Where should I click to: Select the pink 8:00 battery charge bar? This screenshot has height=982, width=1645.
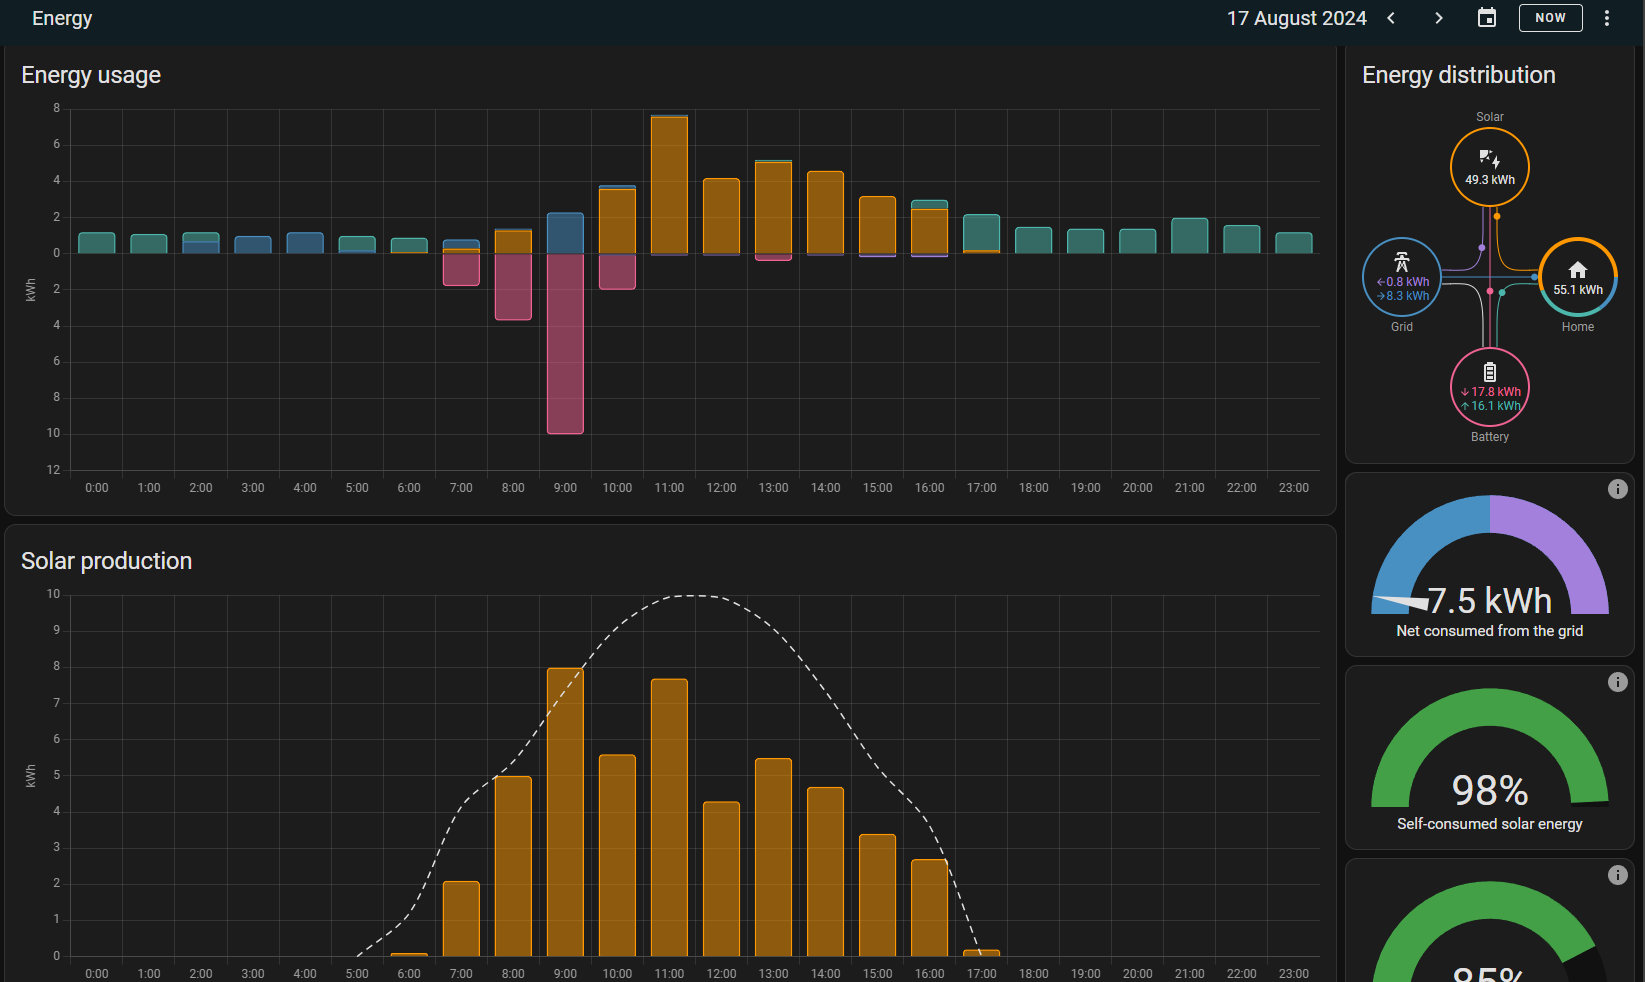coord(513,287)
